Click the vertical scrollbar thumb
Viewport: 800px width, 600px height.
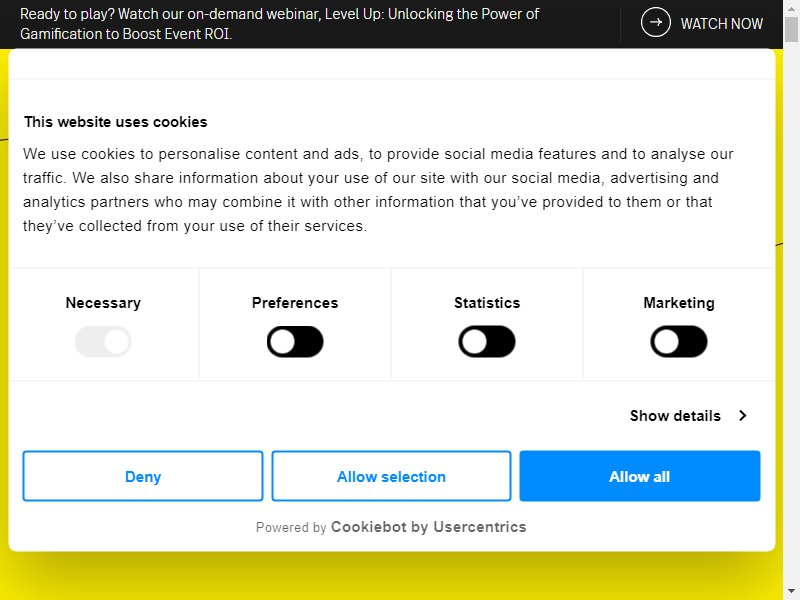[x=791, y=29]
